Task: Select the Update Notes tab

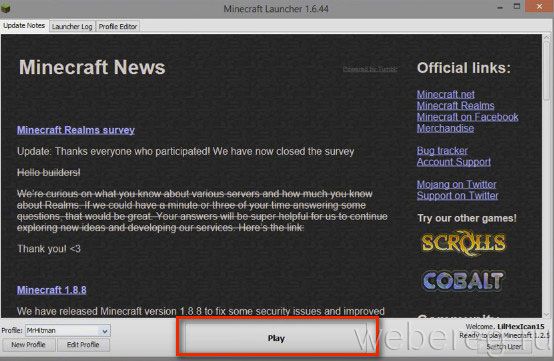Action: click(x=24, y=26)
